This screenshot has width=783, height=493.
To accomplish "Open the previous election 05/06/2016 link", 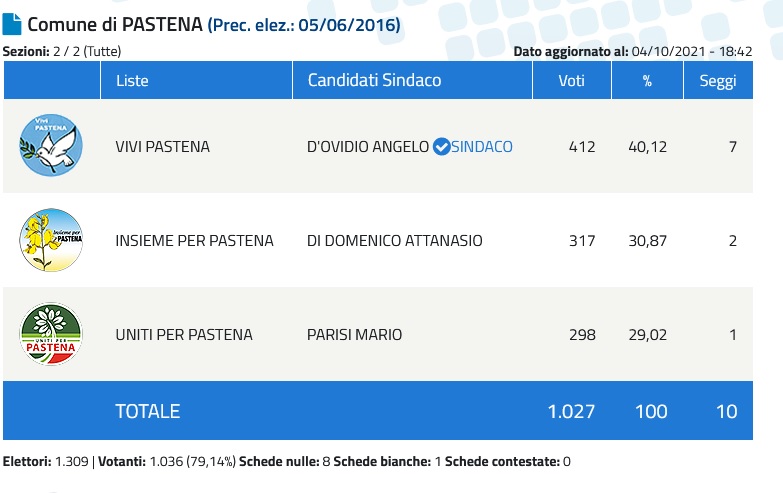I will click(304, 25).
